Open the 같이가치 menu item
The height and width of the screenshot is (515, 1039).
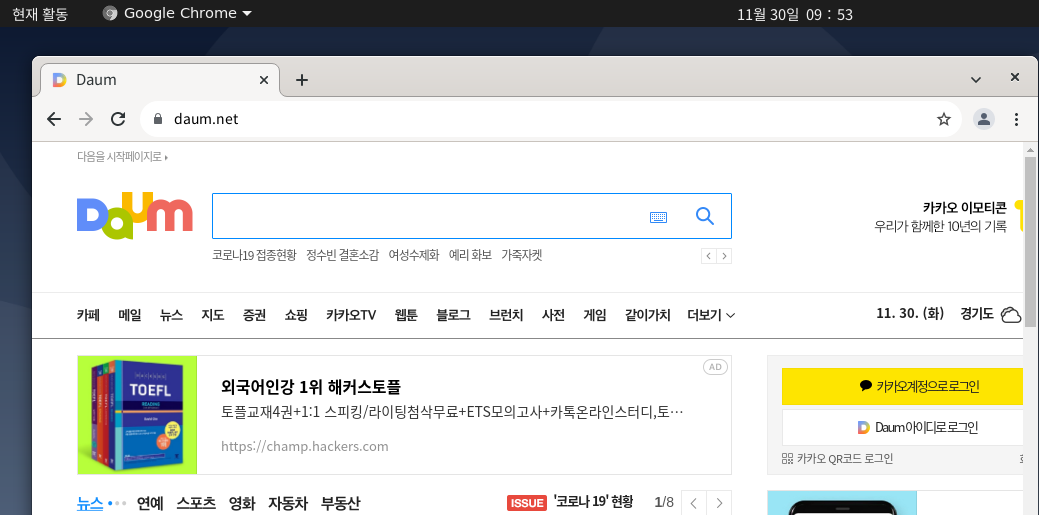[647, 315]
